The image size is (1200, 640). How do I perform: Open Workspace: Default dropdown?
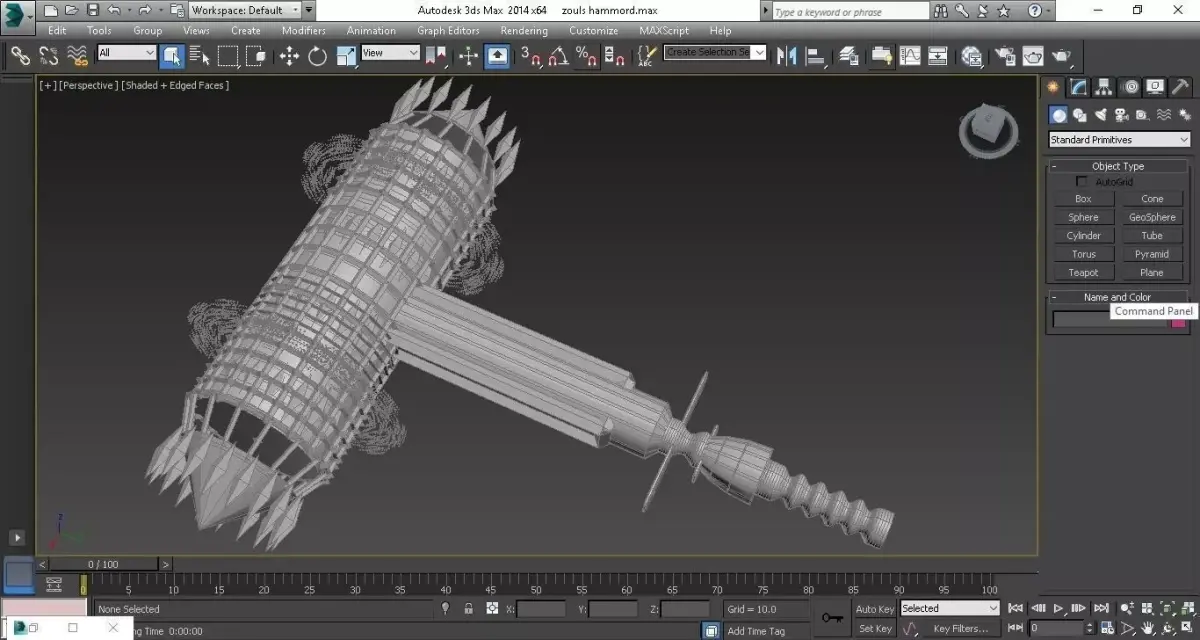244,10
